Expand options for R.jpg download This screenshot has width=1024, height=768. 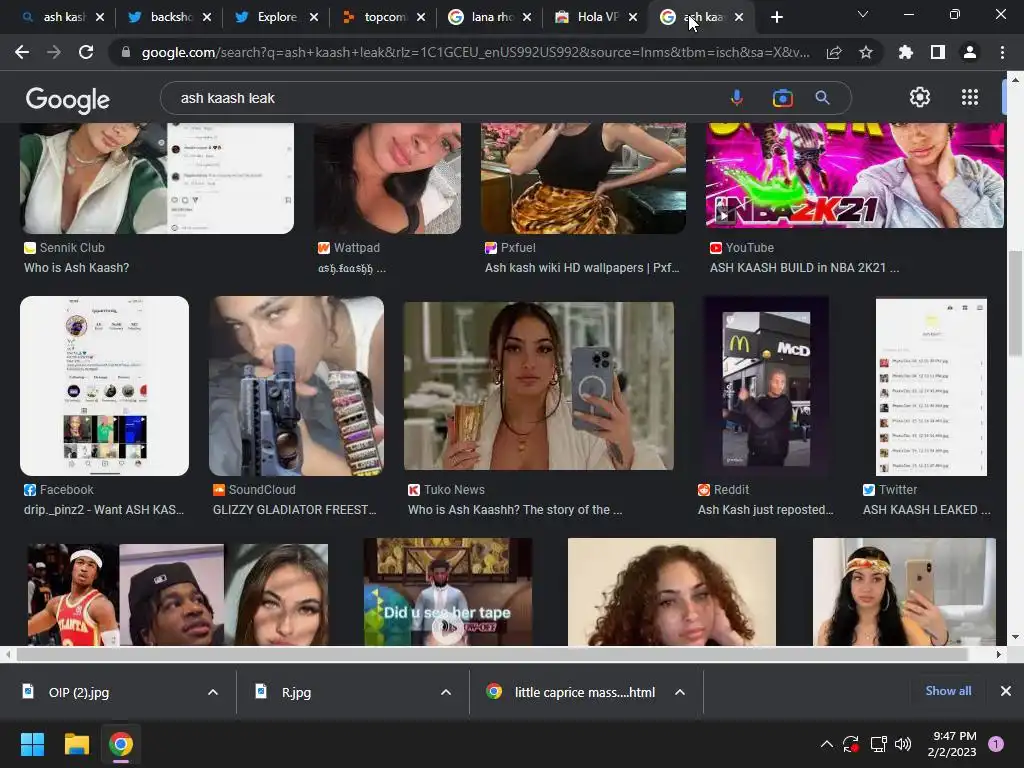click(x=446, y=692)
